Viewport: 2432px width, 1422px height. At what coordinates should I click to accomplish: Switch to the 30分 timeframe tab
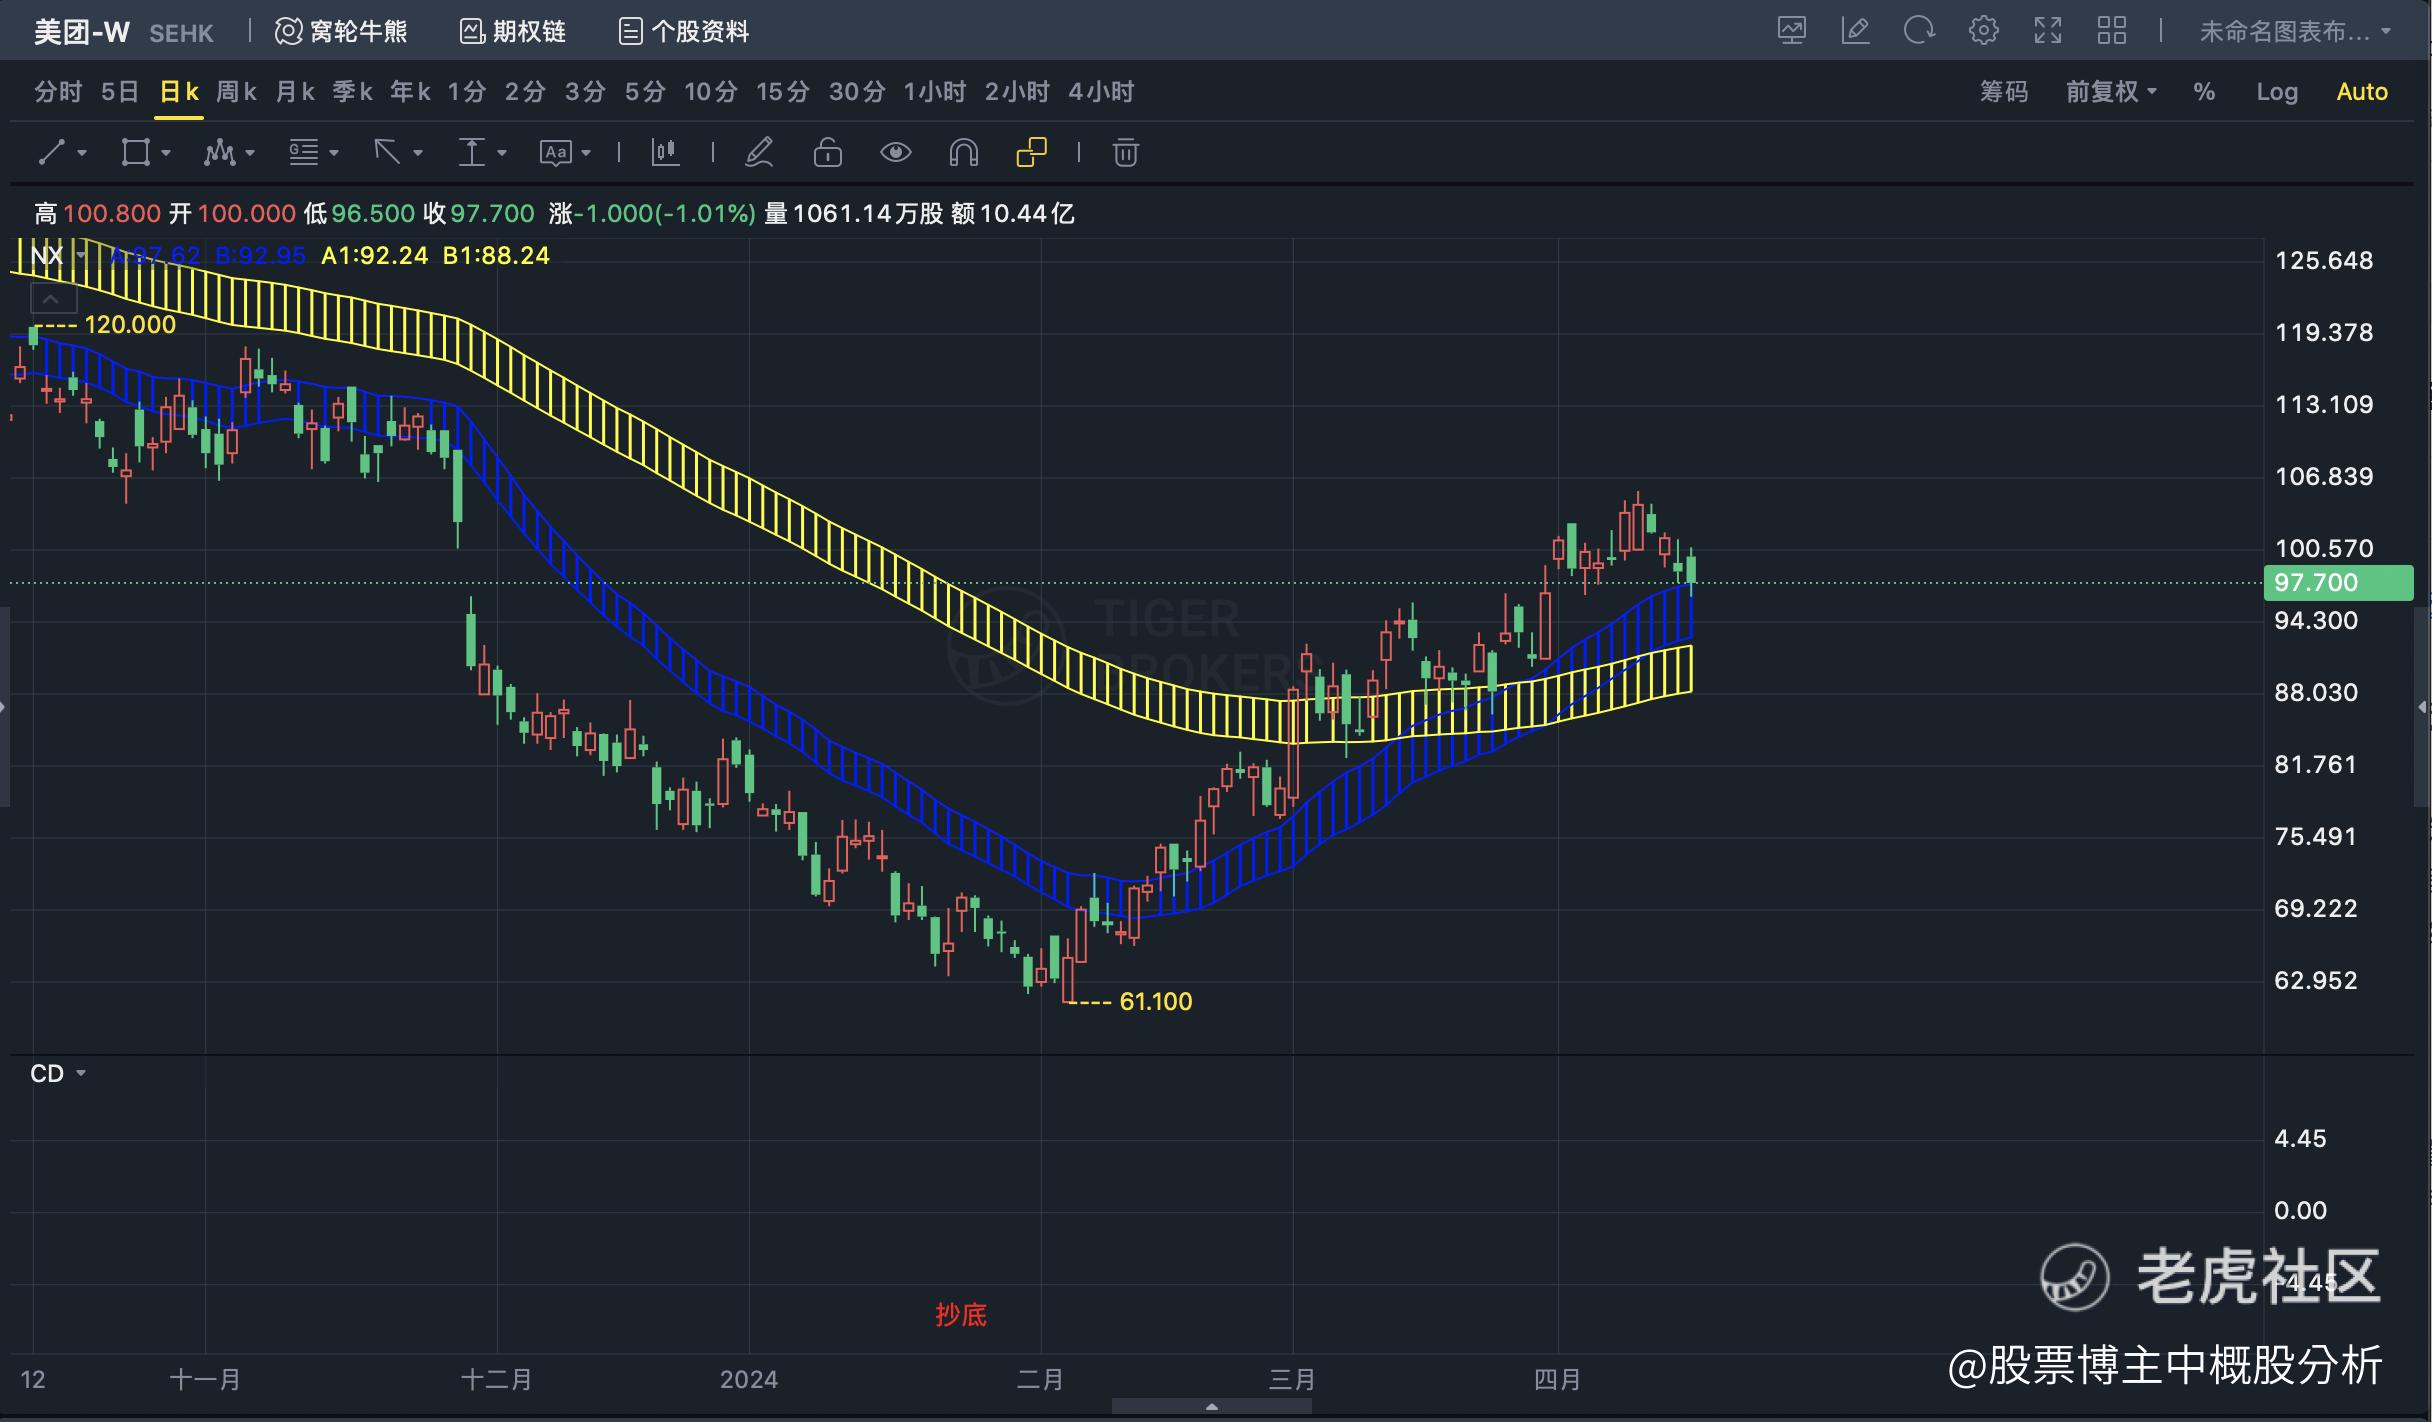(x=856, y=92)
